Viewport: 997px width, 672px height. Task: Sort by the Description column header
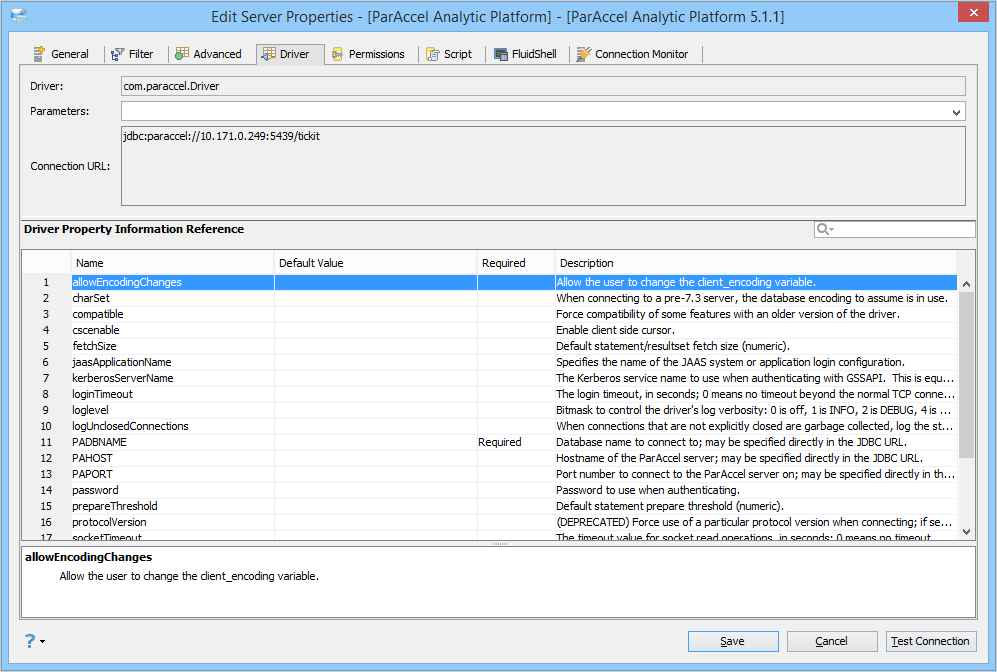[x=755, y=263]
